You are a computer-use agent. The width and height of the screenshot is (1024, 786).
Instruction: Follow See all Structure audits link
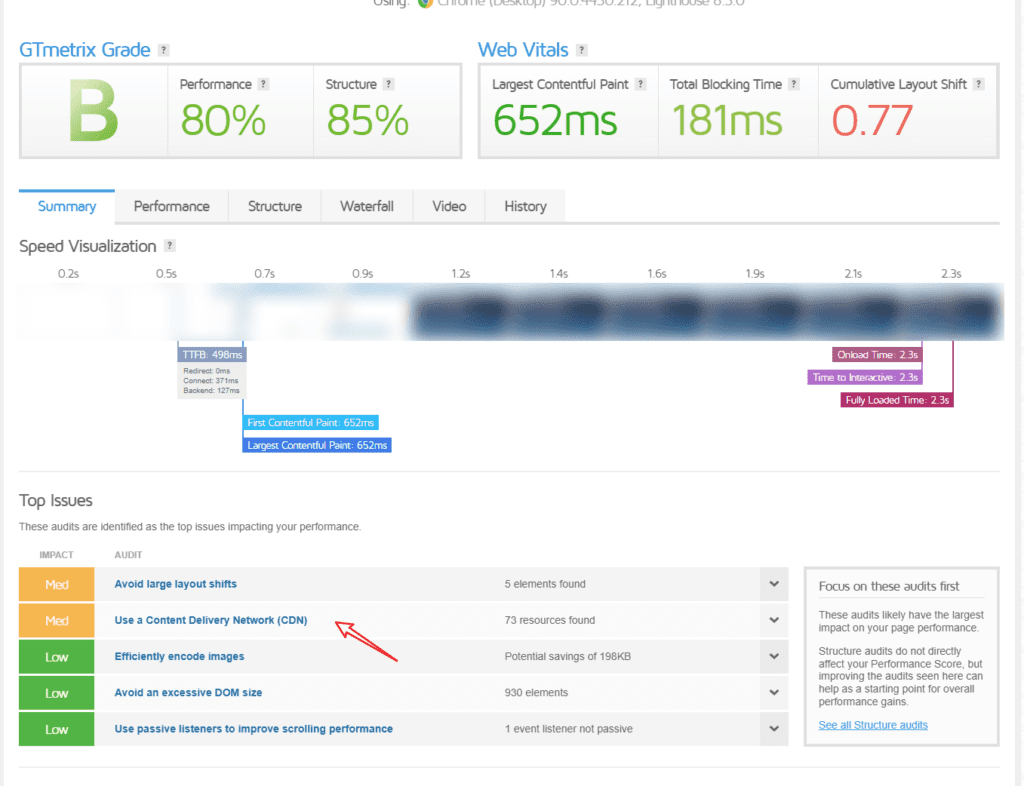[x=873, y=725]
